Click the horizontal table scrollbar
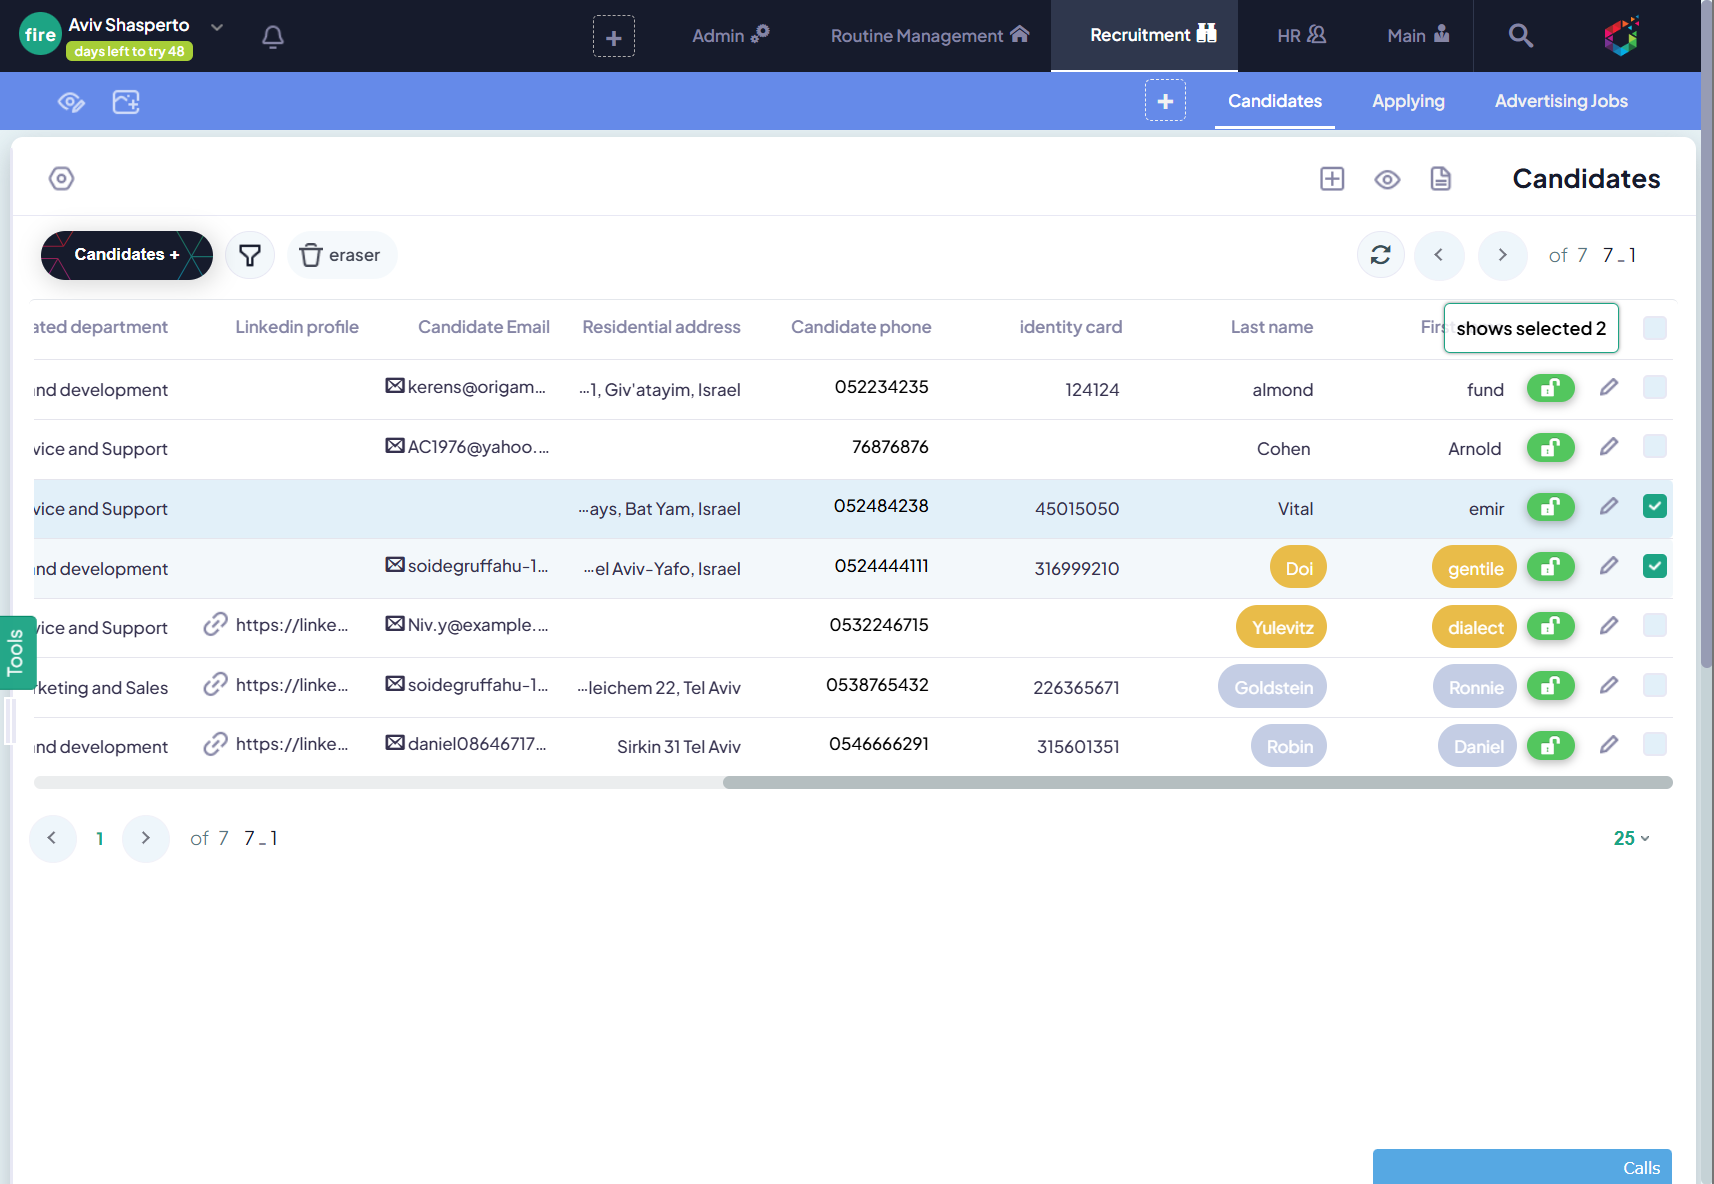Image resolution: width=1714 pixels, height=1184 pixels. 1197,783
